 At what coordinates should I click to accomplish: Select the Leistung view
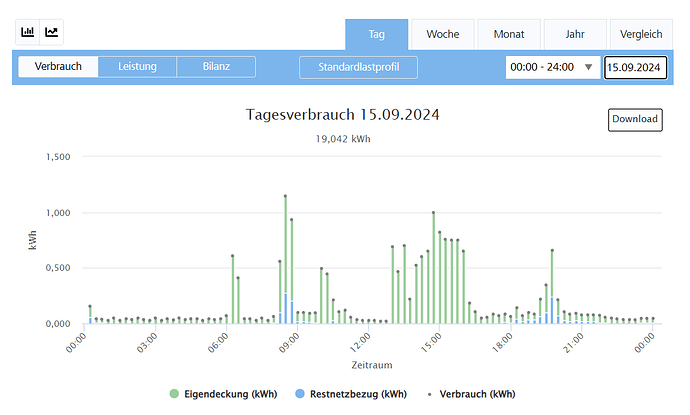(x=137, y=66)
